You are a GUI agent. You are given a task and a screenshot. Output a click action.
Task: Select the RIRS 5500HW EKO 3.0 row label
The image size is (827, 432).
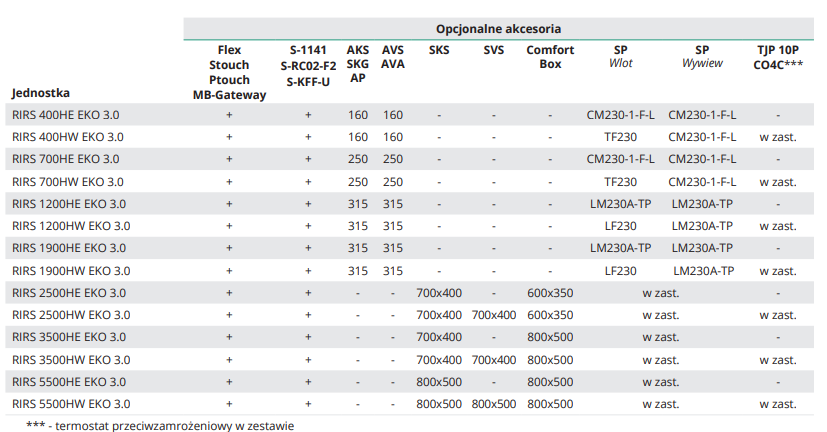coord(71,404)
